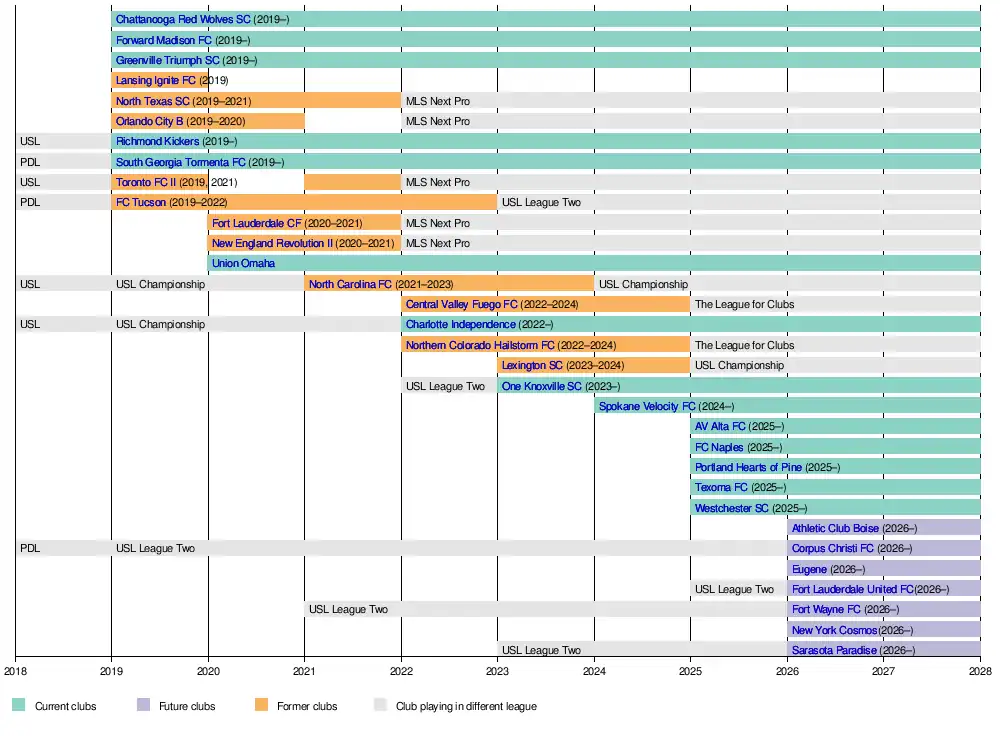Click the orange Former clubs legend swatch
The height and width of the screenshot is (736, 1000).
[261, 706]
